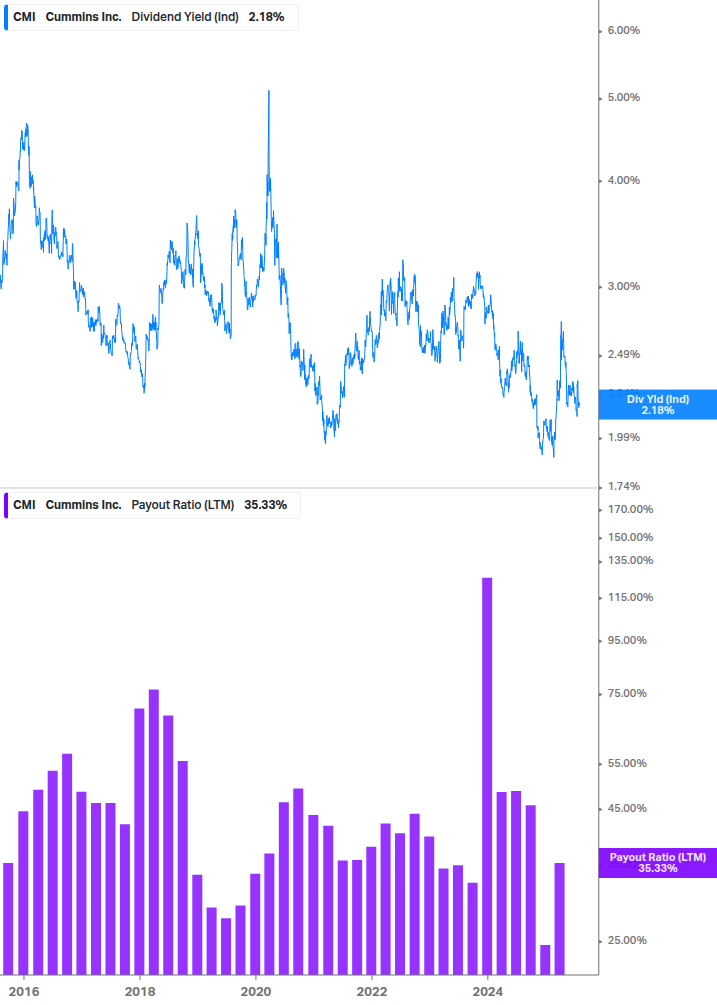Click the 2020 x-axis label

256,992
